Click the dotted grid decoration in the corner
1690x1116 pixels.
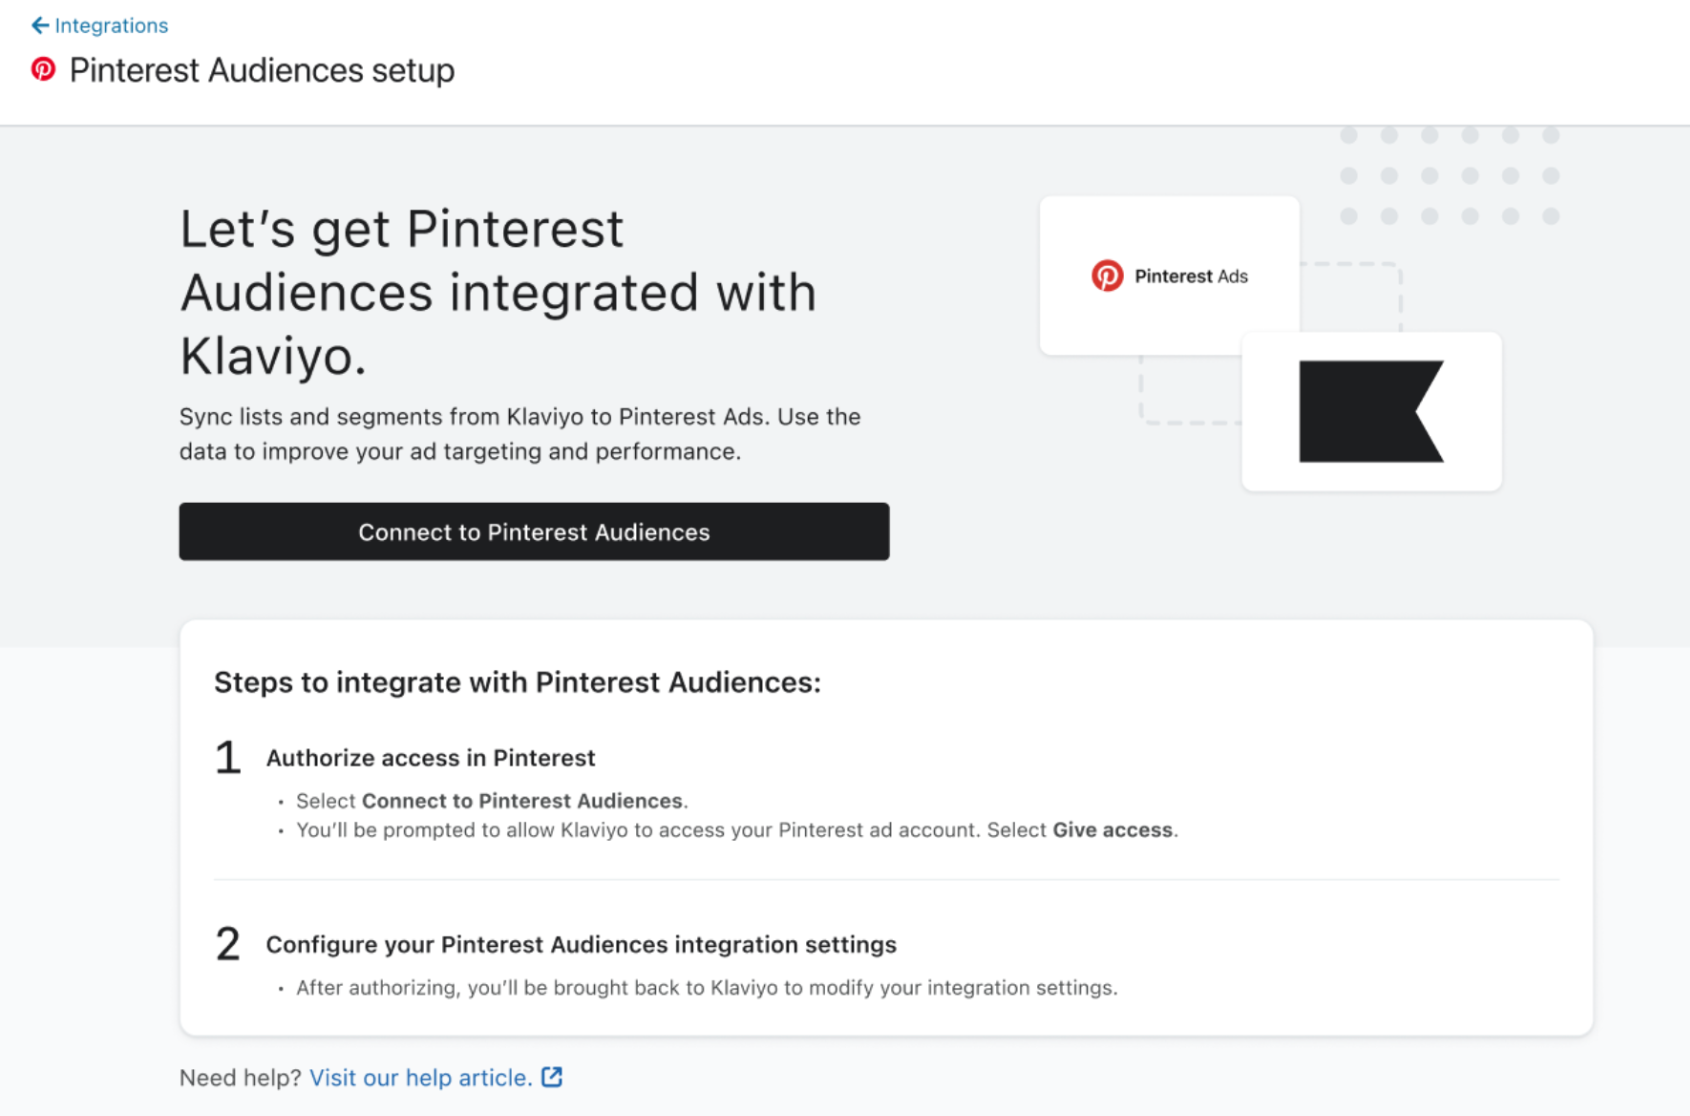coord(1449,176)
